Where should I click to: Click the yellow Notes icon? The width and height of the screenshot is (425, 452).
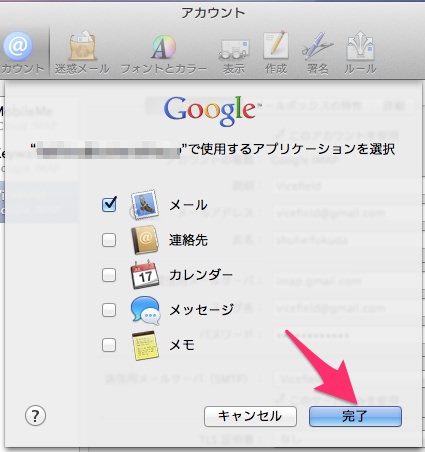click(144, 345)
